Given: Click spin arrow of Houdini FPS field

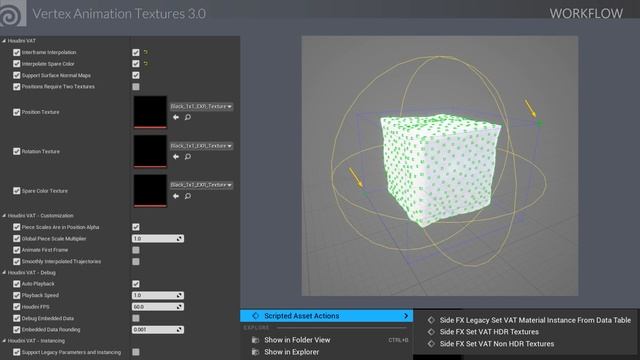Looking at the screenshot, I should click(179, 307).
